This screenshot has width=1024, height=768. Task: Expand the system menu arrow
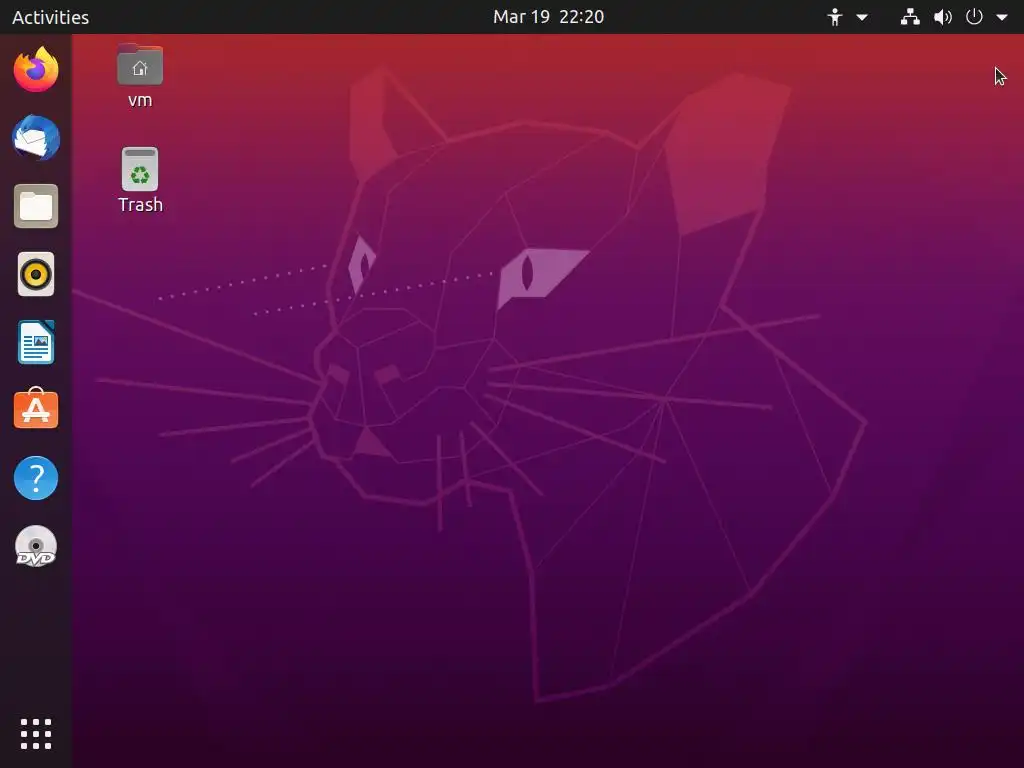pos(1002,18)
